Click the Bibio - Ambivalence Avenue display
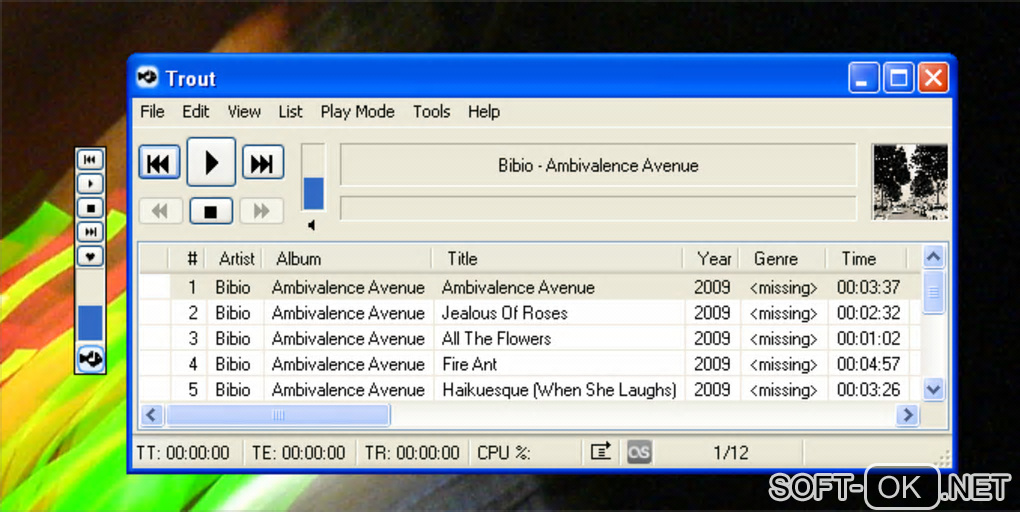Screen dimensions: 1020x512 click(598, 165)
